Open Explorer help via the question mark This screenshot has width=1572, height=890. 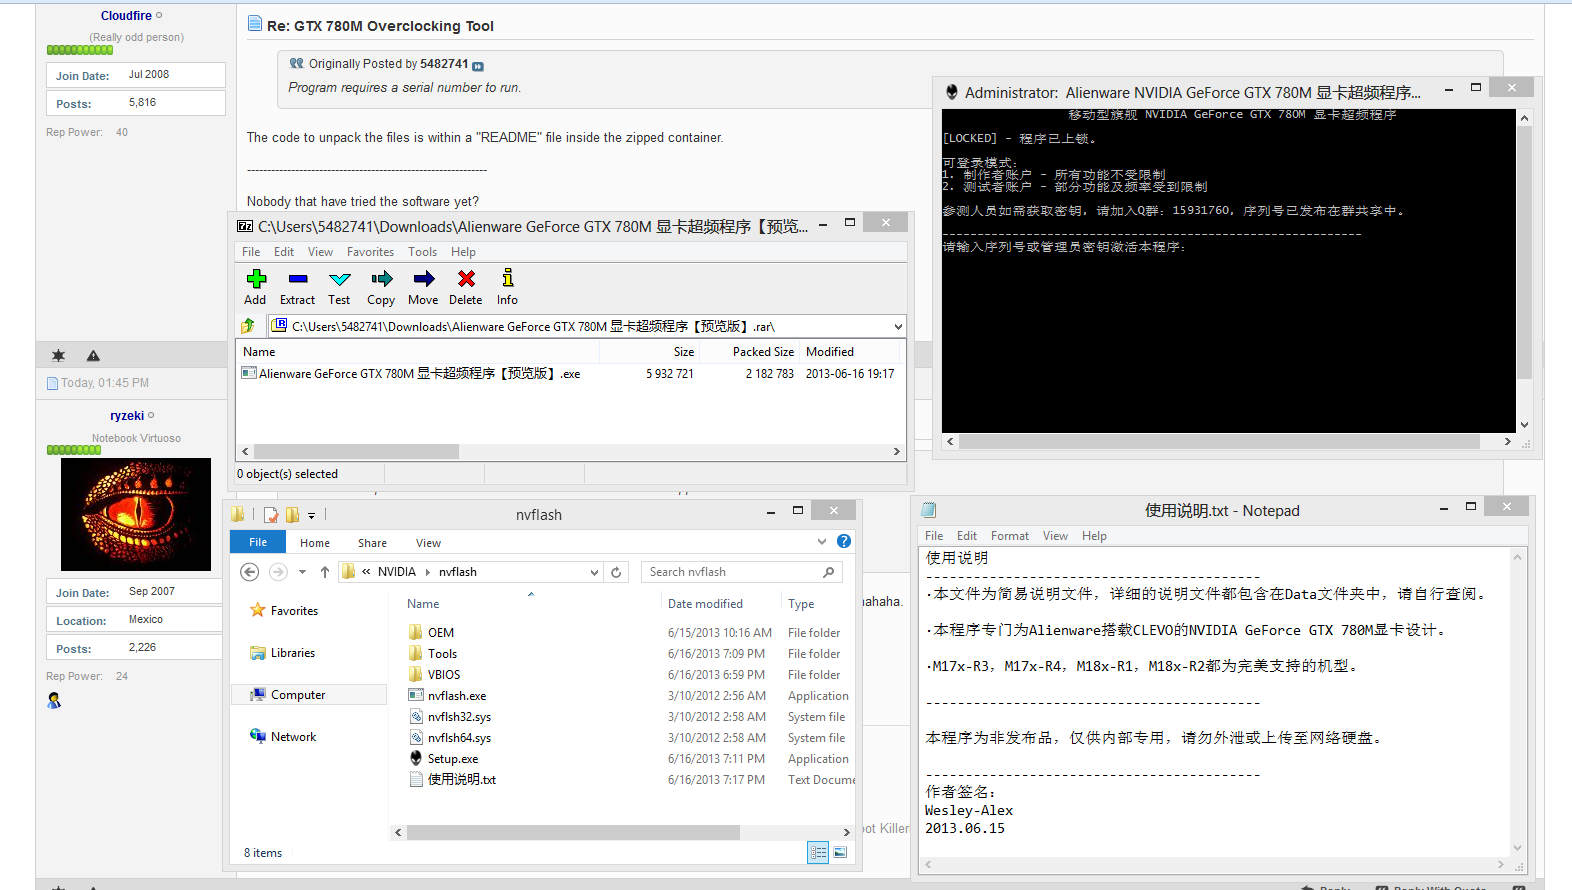844,541
